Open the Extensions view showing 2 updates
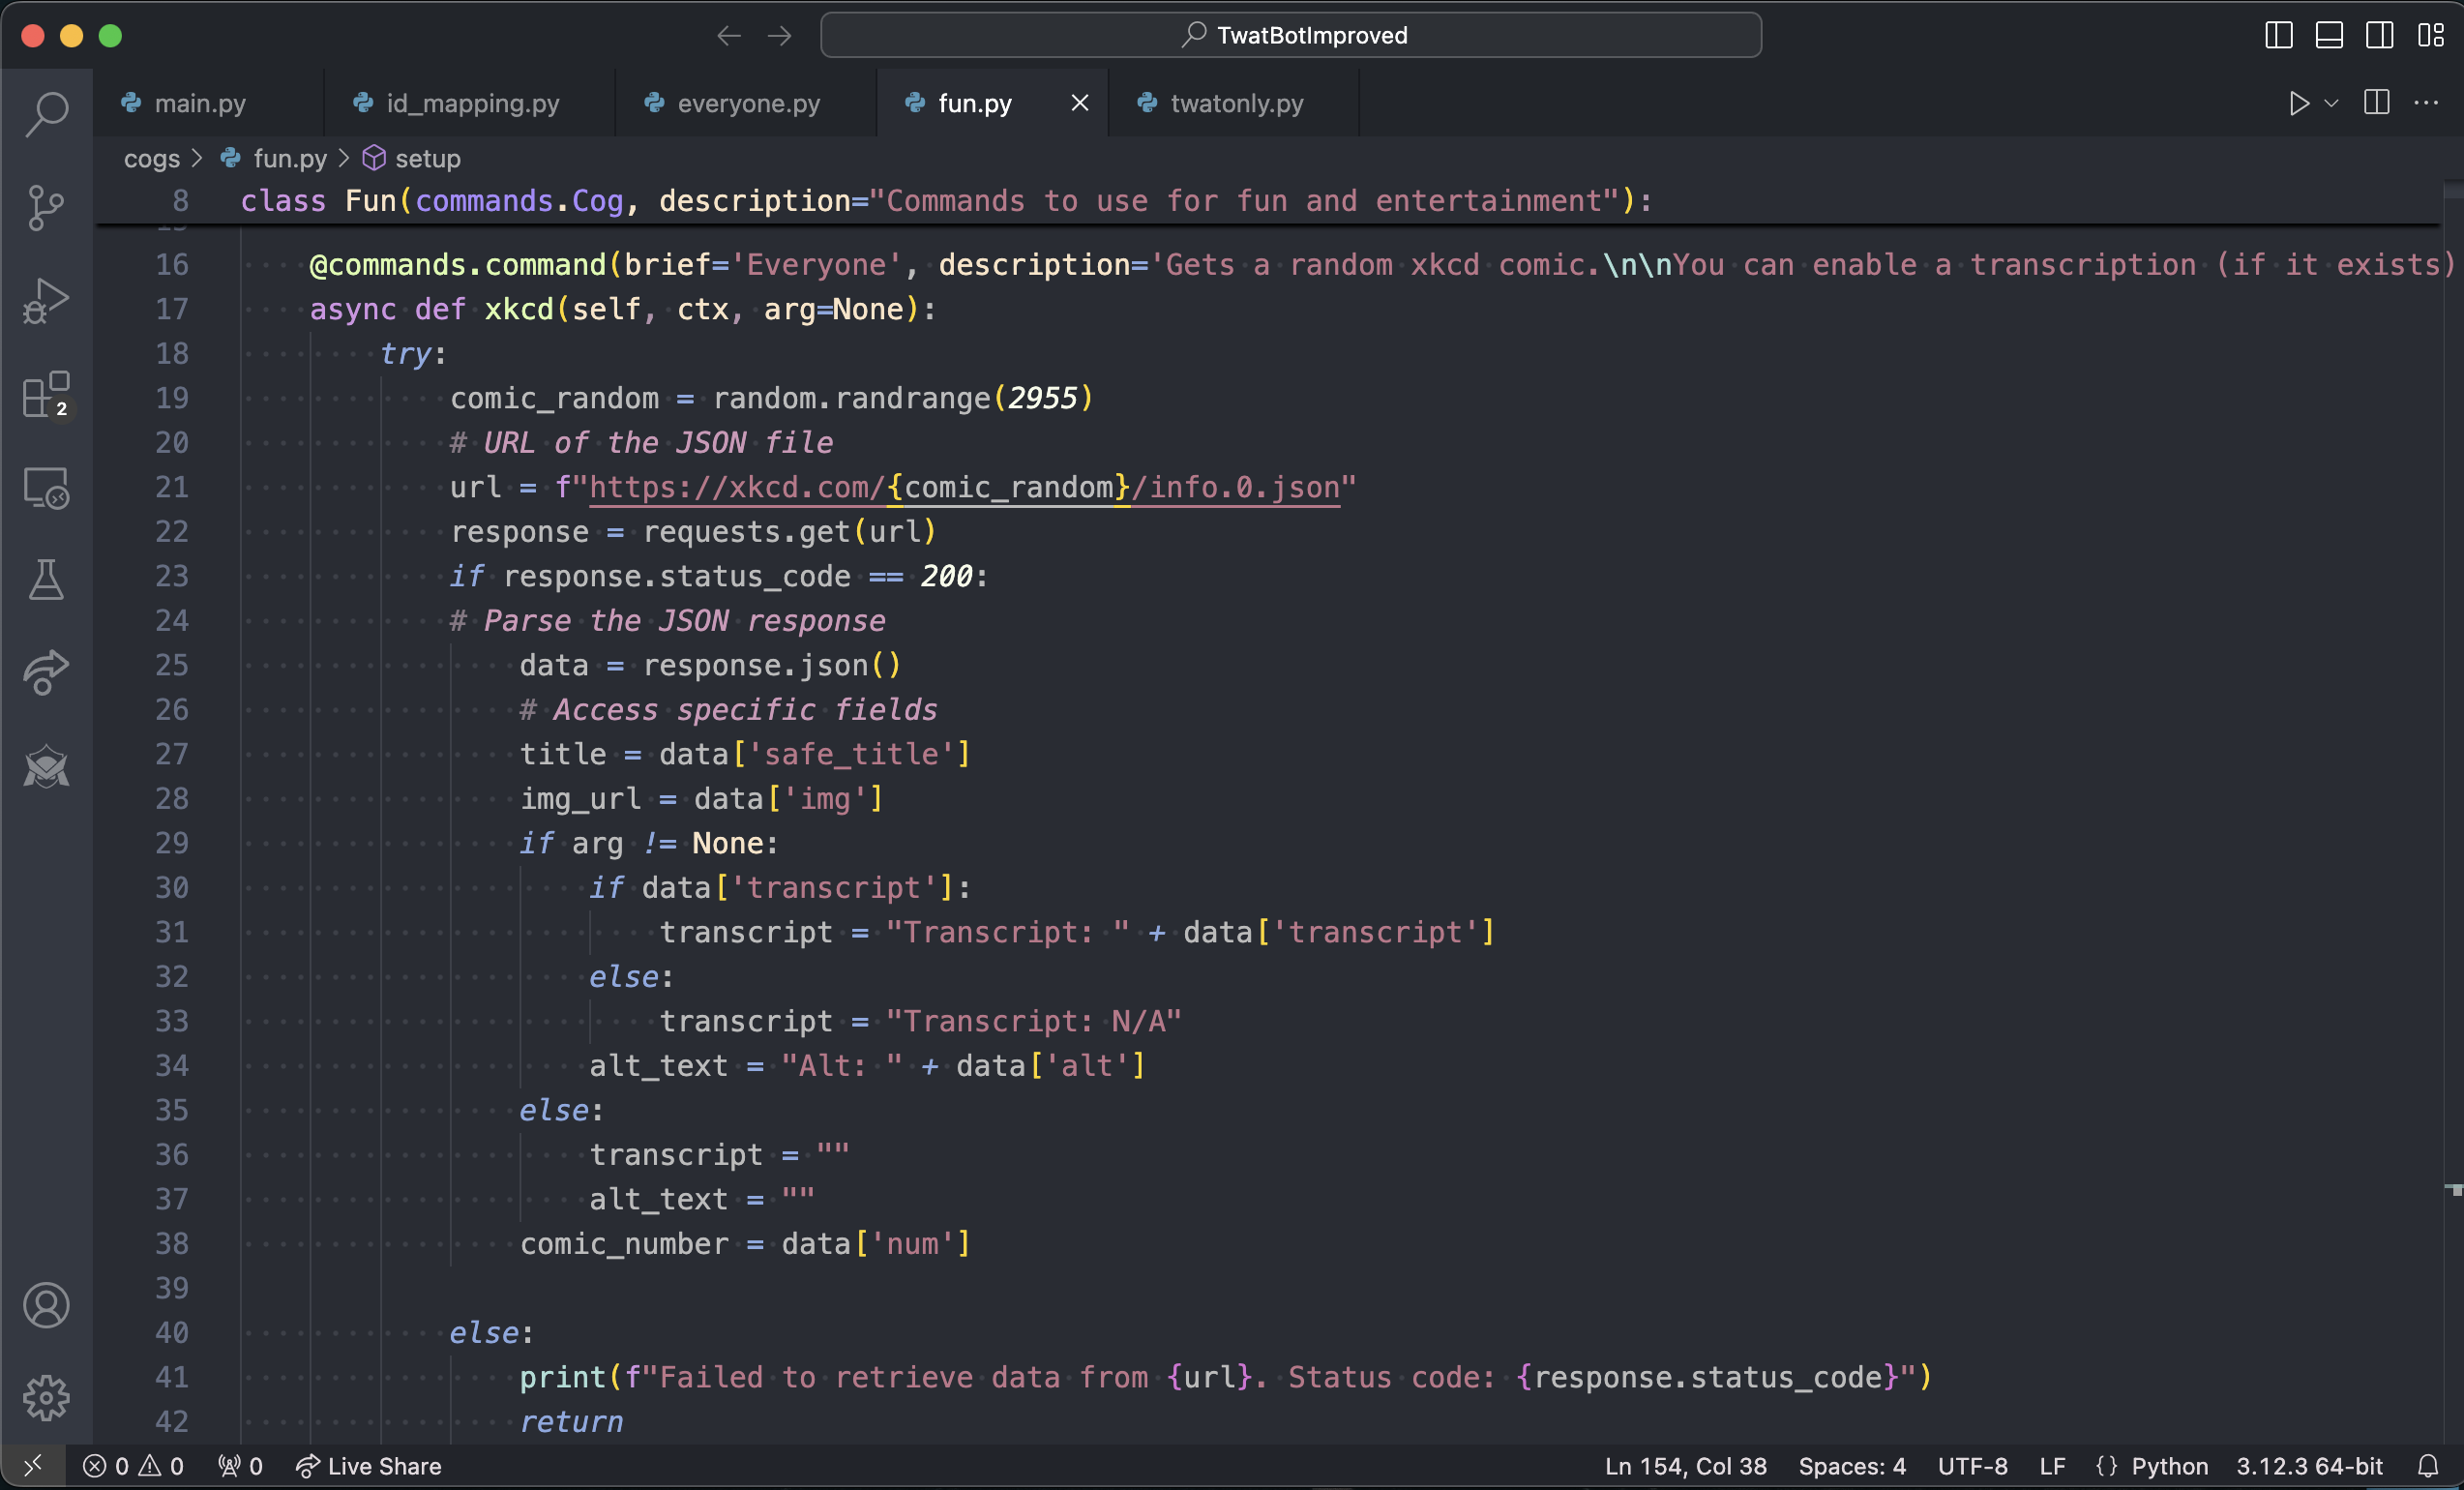Viewport: 2464px width, 1490px height. (46, 395)
